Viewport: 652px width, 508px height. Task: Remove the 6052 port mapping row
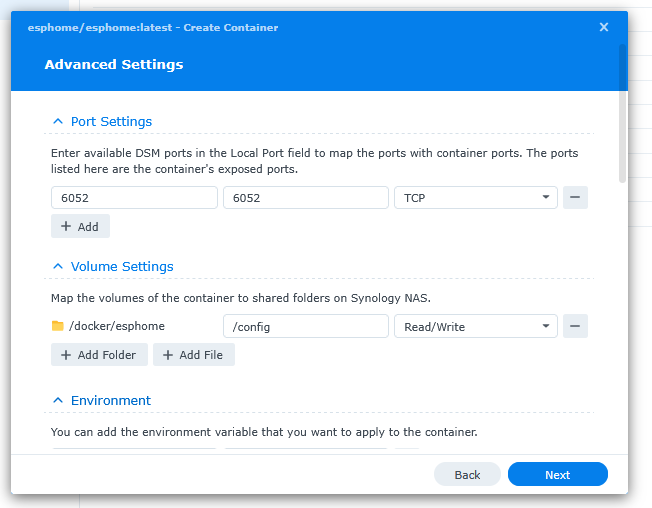(x=575, y=197)
